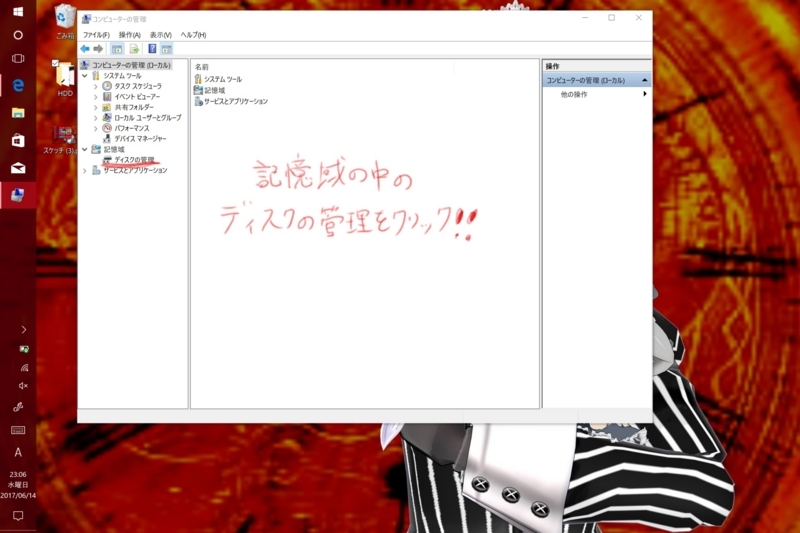Viewport: 800px width, 533px height.
Task: Open File Explorer from the taskbar
Action: (18, 113)
